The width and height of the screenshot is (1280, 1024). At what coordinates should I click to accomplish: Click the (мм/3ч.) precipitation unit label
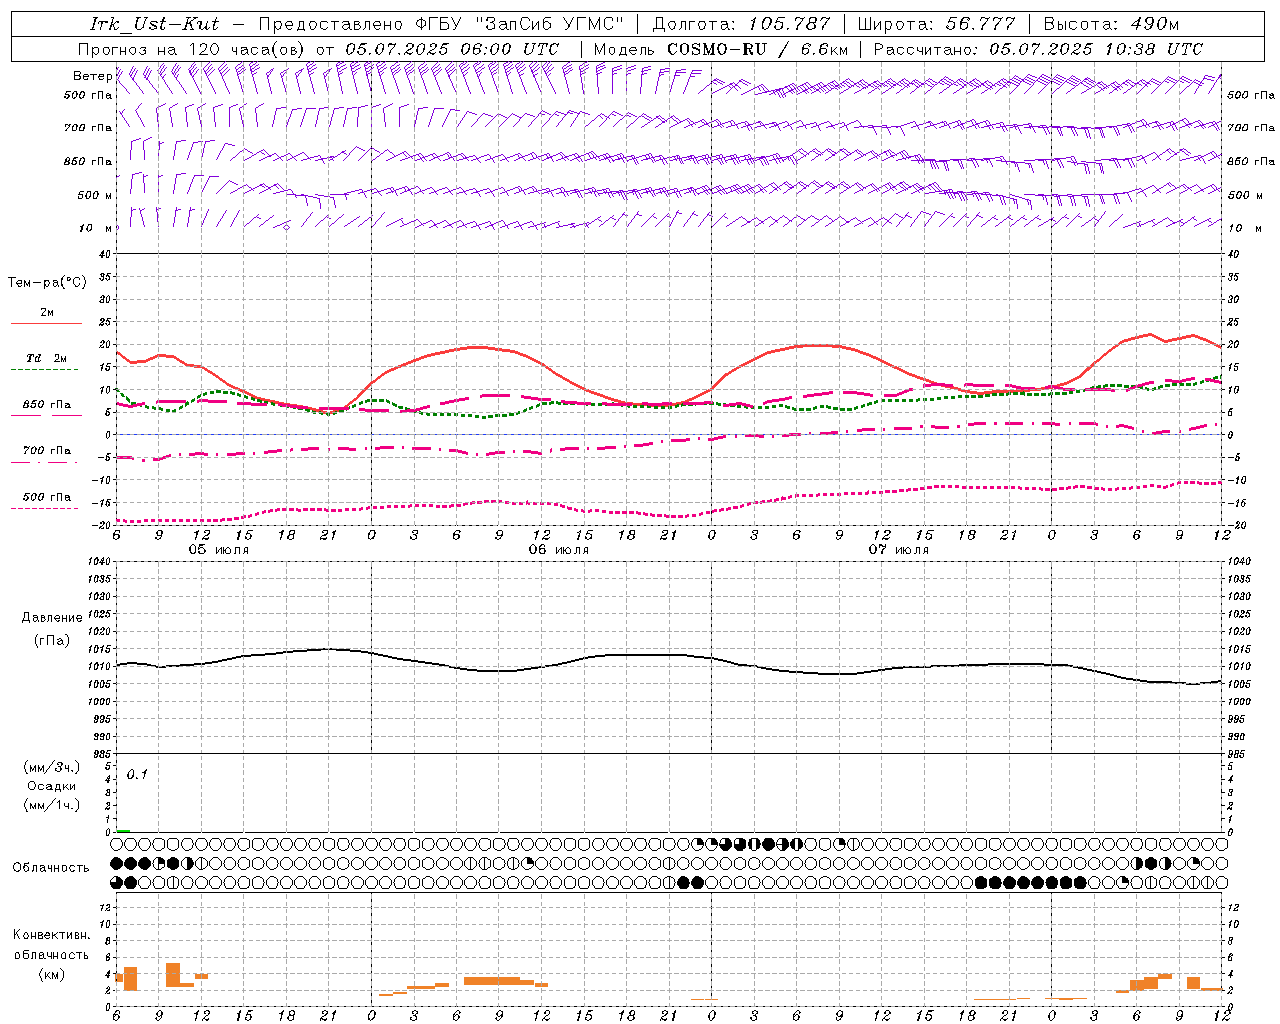(52, 767)
